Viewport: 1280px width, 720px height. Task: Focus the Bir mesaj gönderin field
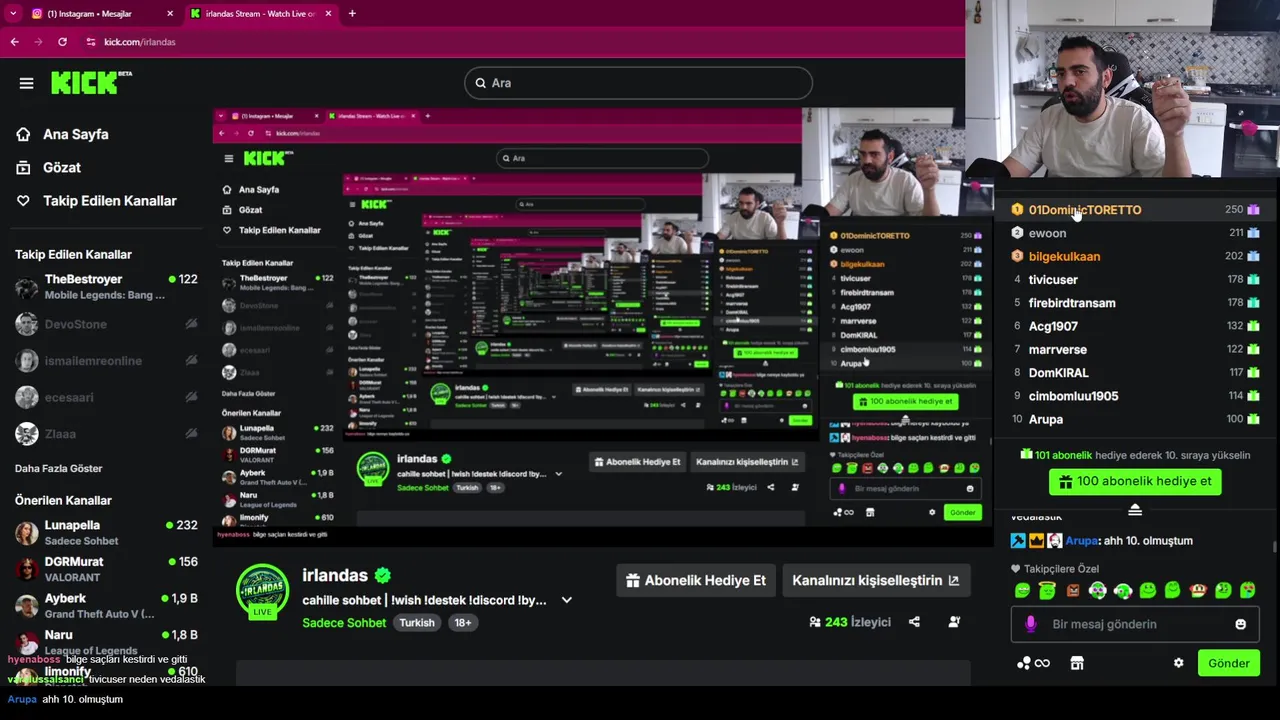[x=1135, y=624]
